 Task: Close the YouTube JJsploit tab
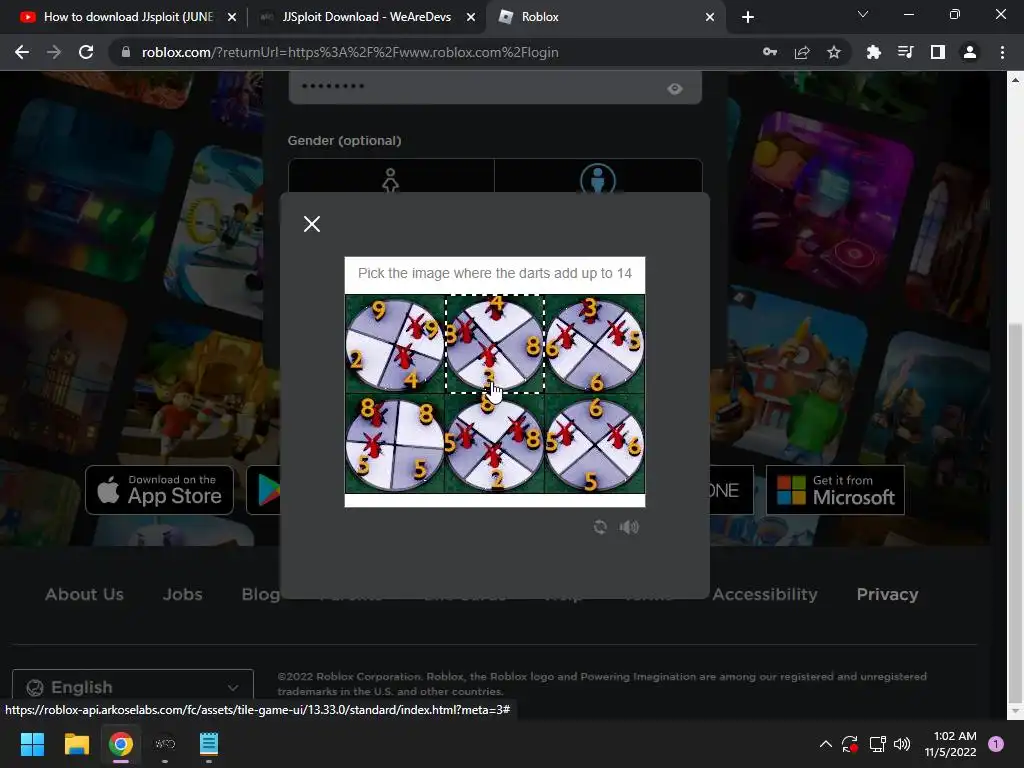[232, 17]
